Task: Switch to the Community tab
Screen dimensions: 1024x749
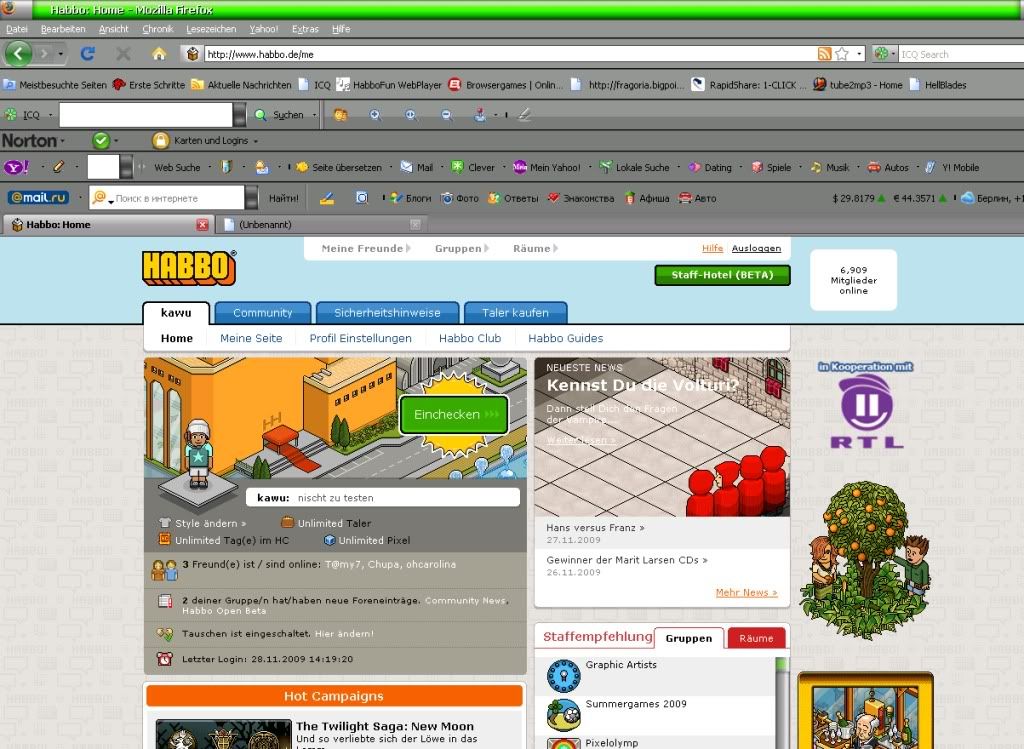Action: click(263, 313)
